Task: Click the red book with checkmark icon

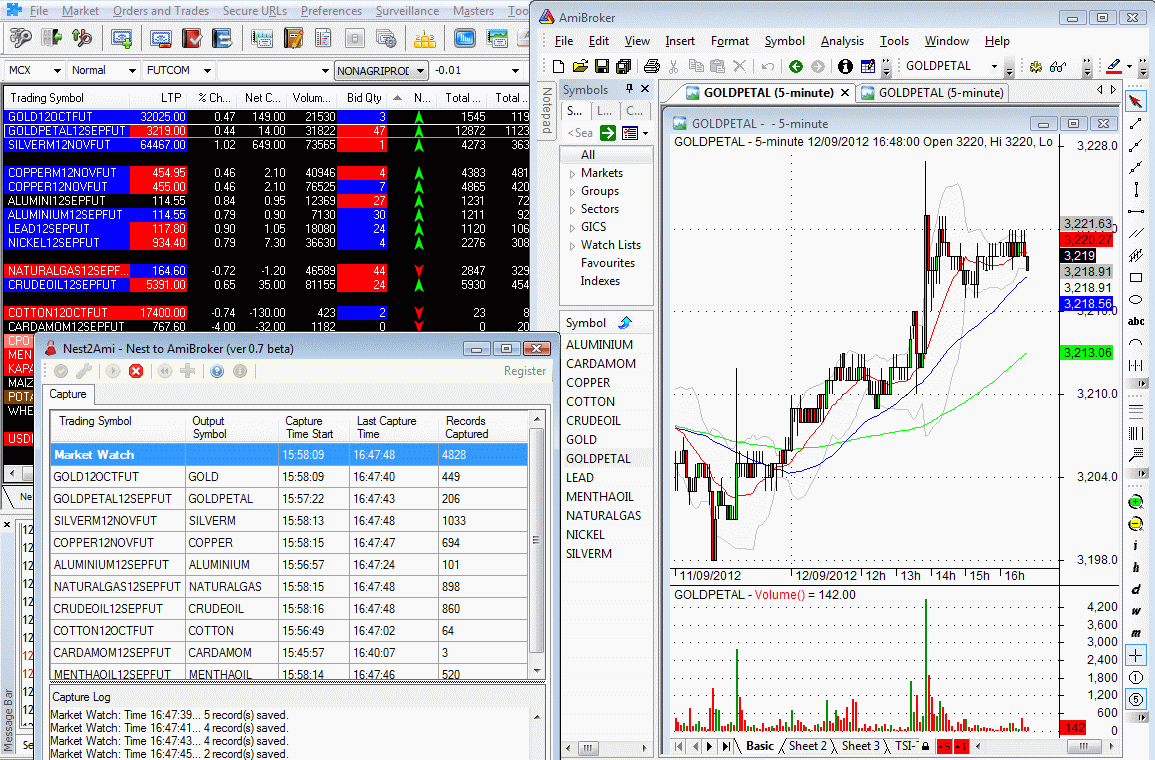Action: (x=192, y=38)
